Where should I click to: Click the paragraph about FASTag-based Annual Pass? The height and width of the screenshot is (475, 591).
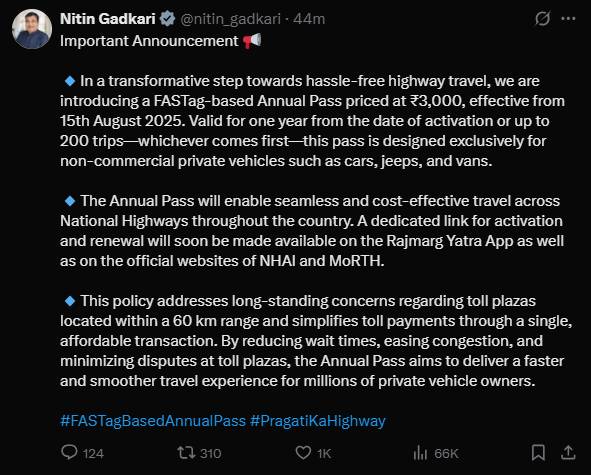[312, 121]
